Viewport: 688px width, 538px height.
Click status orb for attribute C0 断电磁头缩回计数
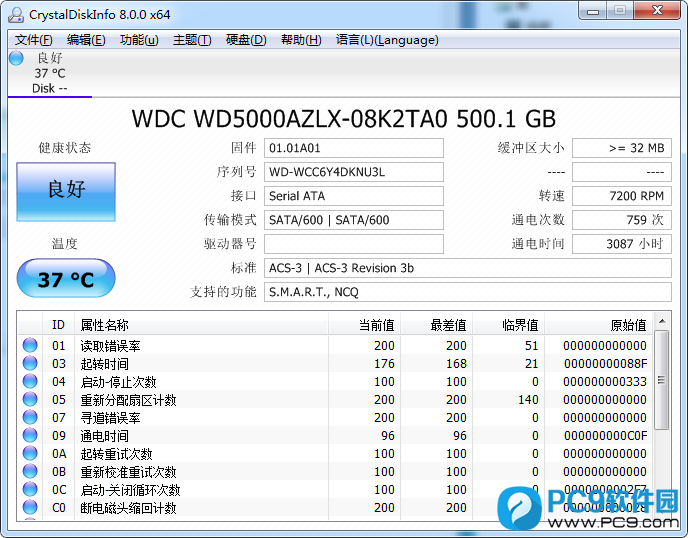tap(30, 507)
